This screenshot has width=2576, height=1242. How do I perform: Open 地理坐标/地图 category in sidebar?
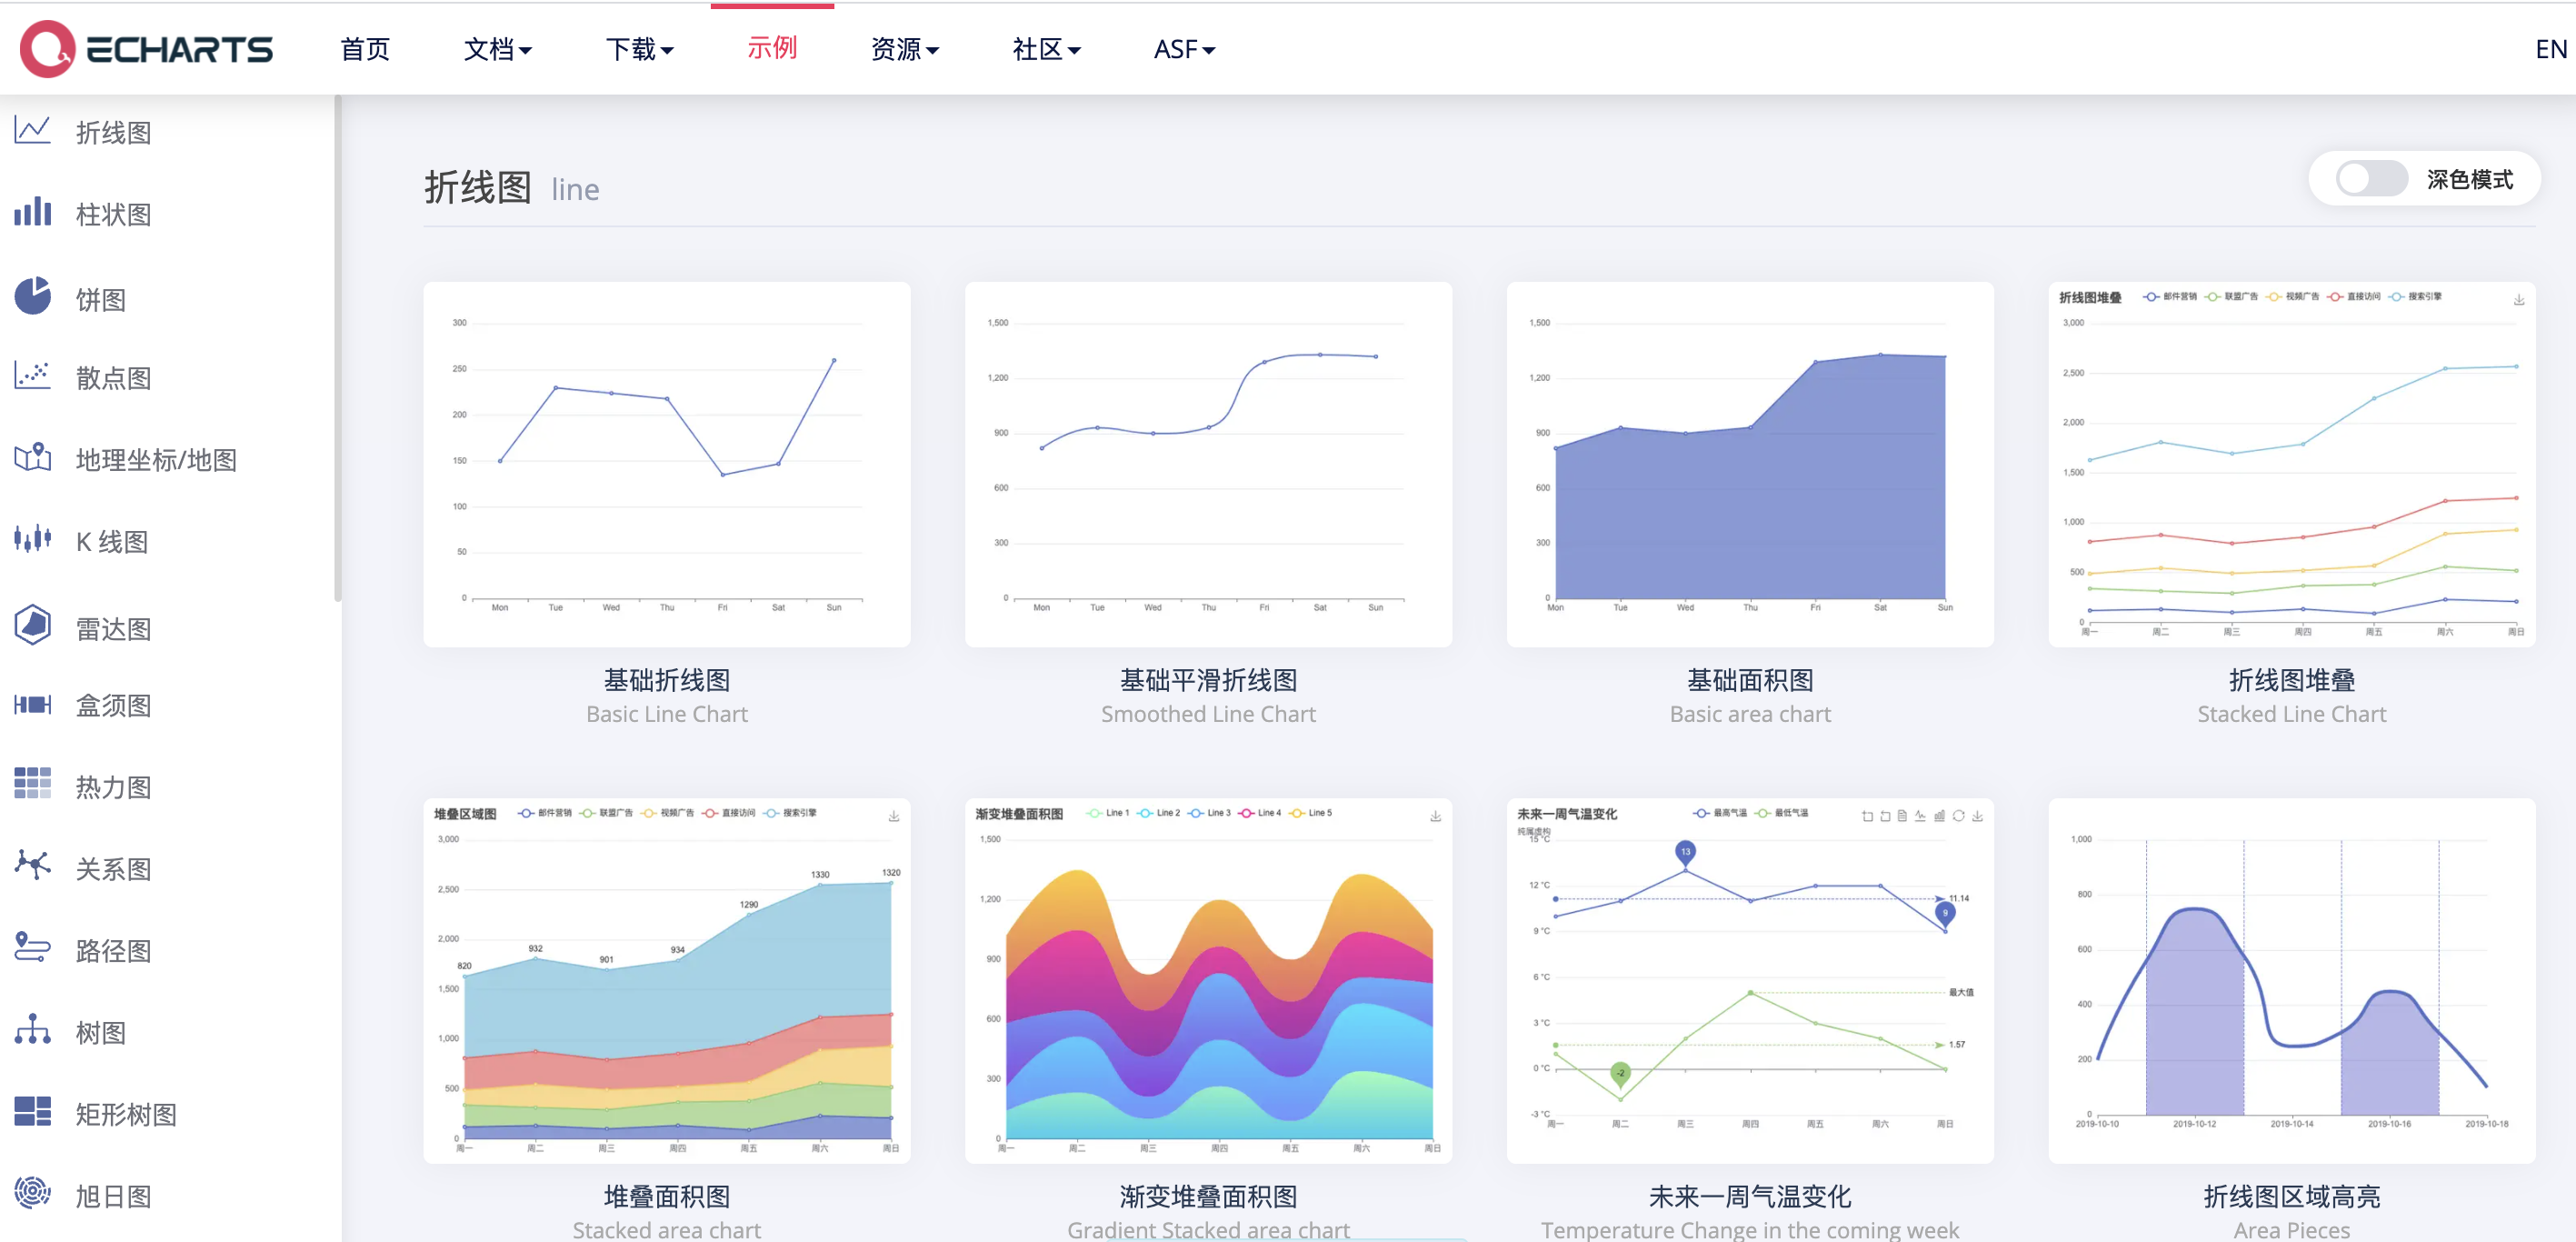pyautogui.click(x=156, y=459)
